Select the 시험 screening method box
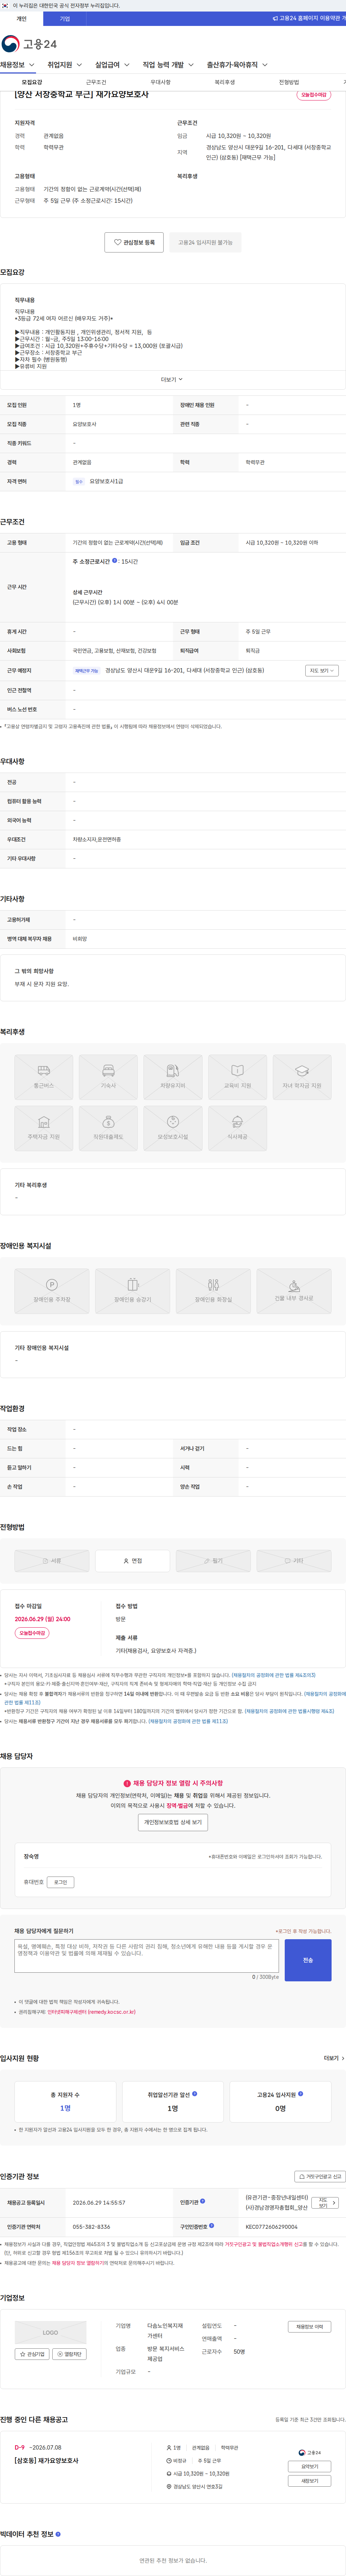Image resolution: width=346 pixels, height=2576 pixels. [294, 1561]
